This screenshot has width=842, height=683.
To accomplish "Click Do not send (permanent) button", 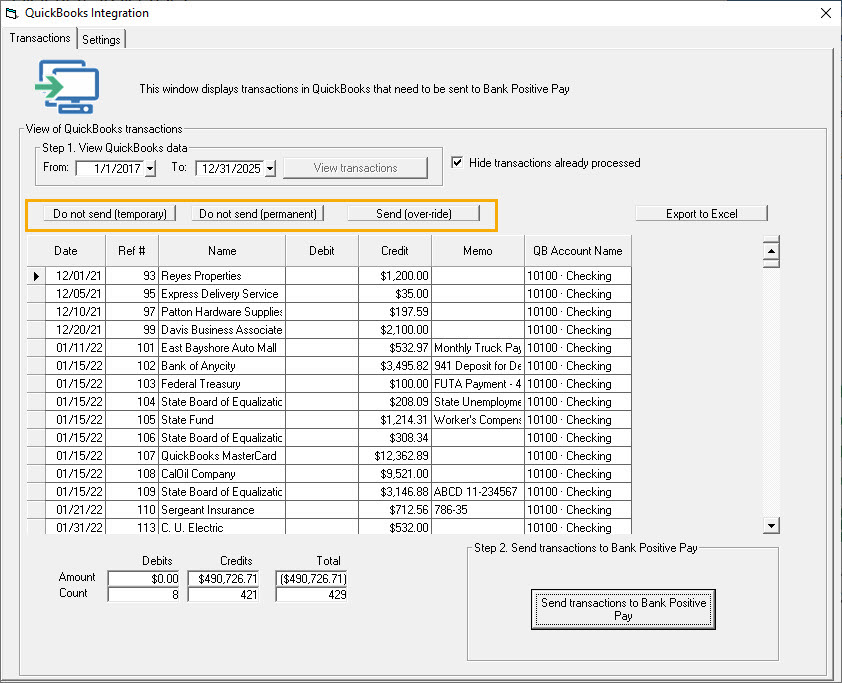I will point(258,214).
